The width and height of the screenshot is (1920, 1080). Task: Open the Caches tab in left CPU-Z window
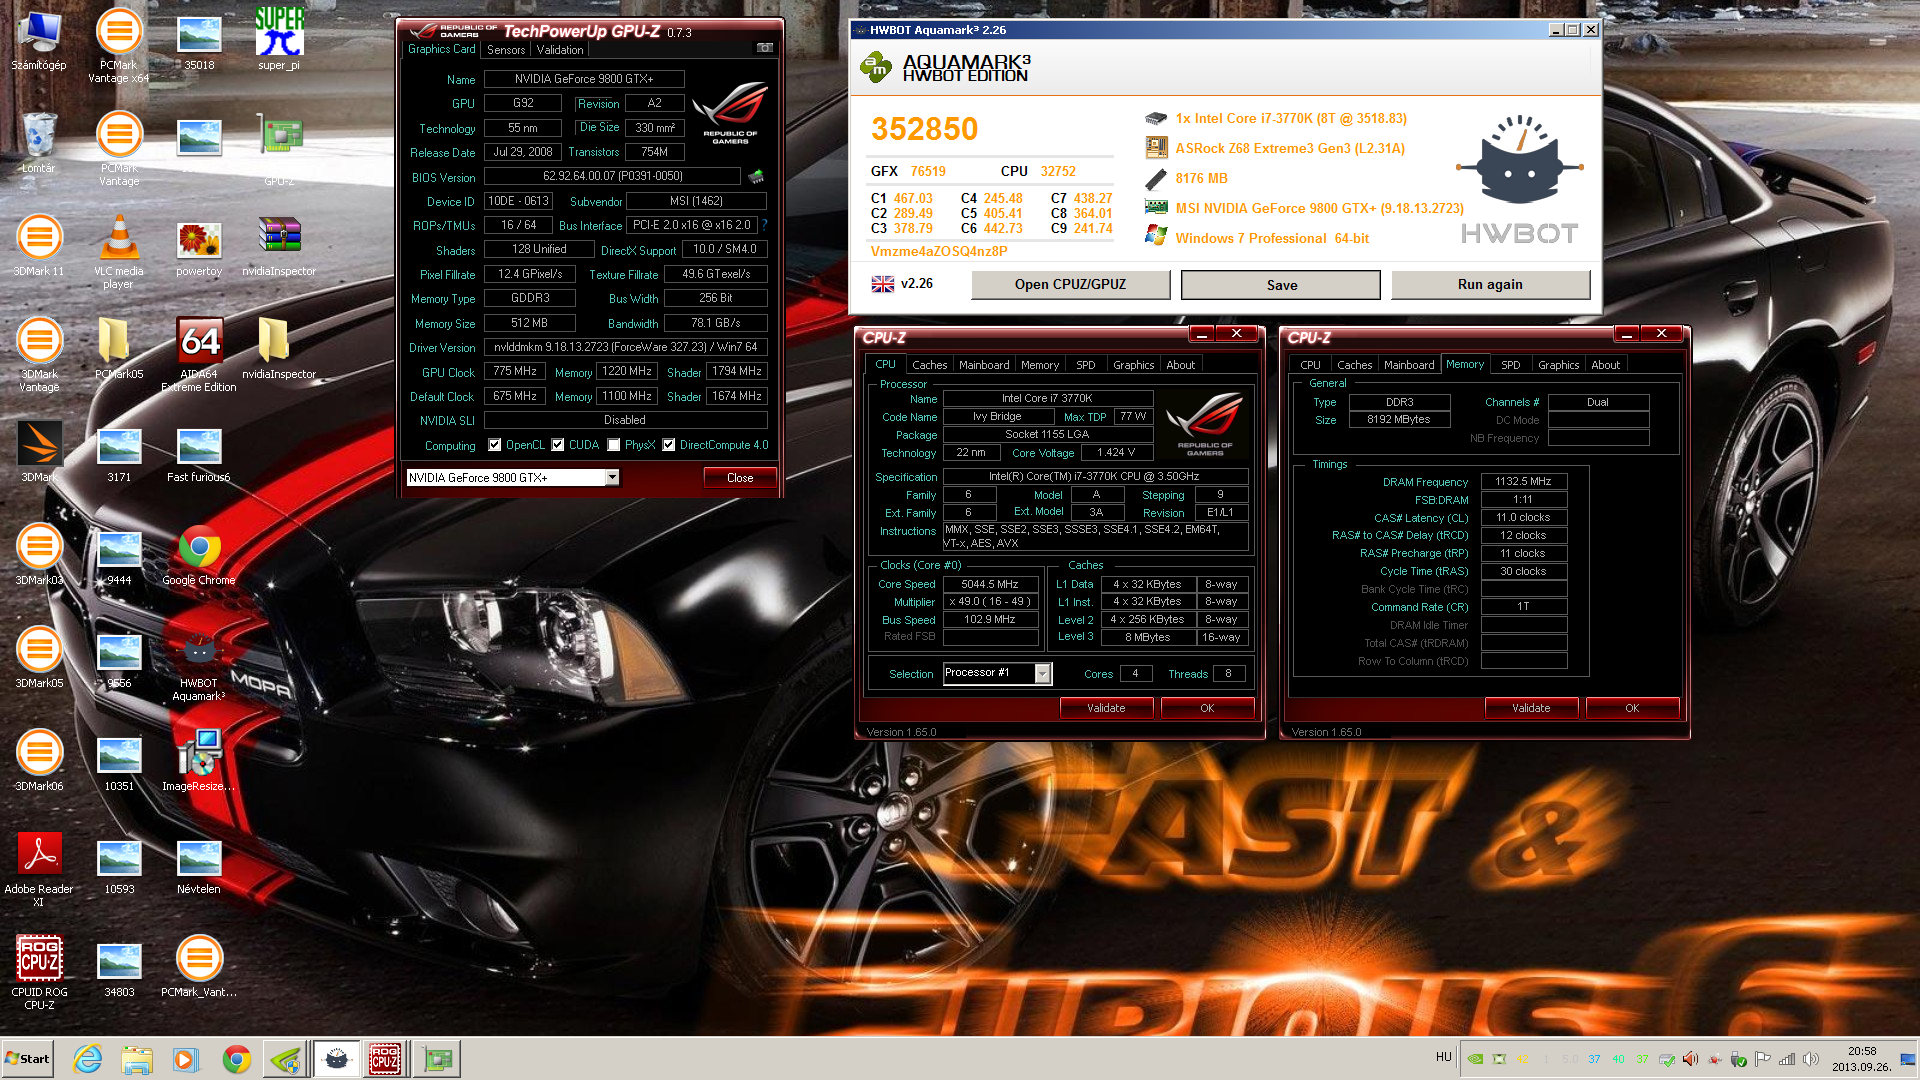point(930,365)
